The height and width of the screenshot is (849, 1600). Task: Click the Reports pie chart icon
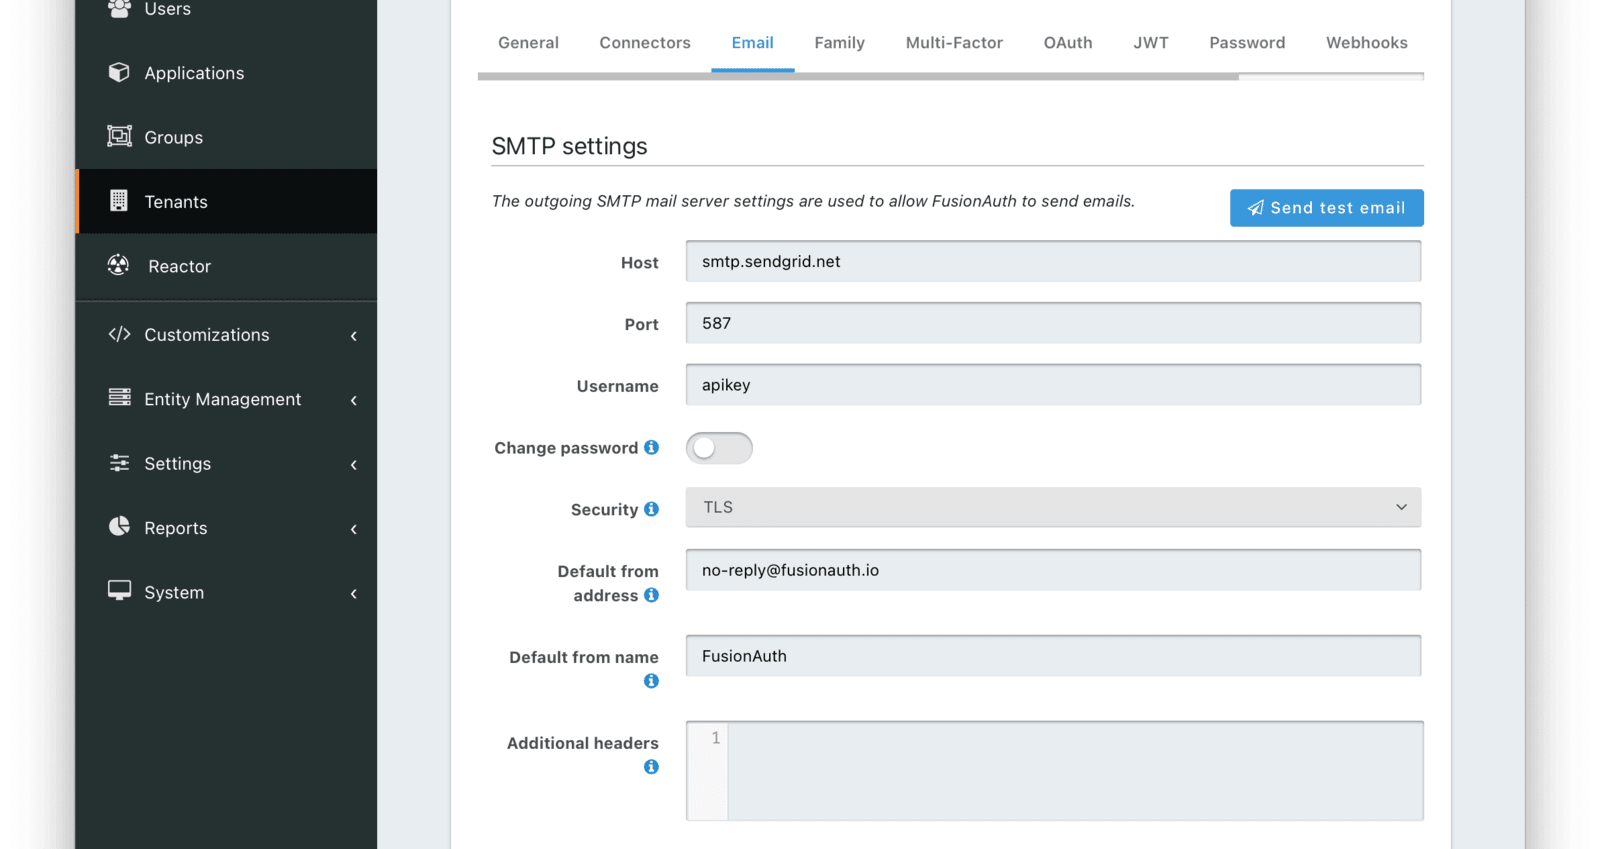(119, 526)
